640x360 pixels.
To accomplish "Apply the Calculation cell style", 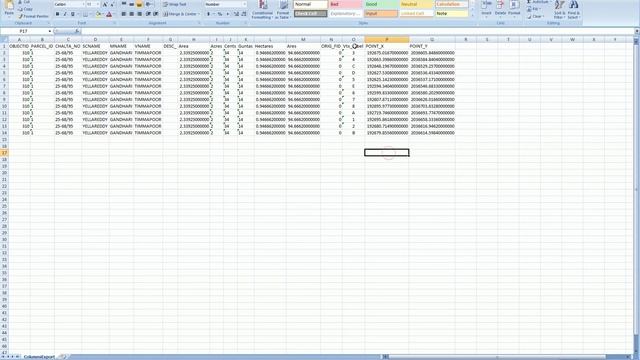I will (451, 4).
